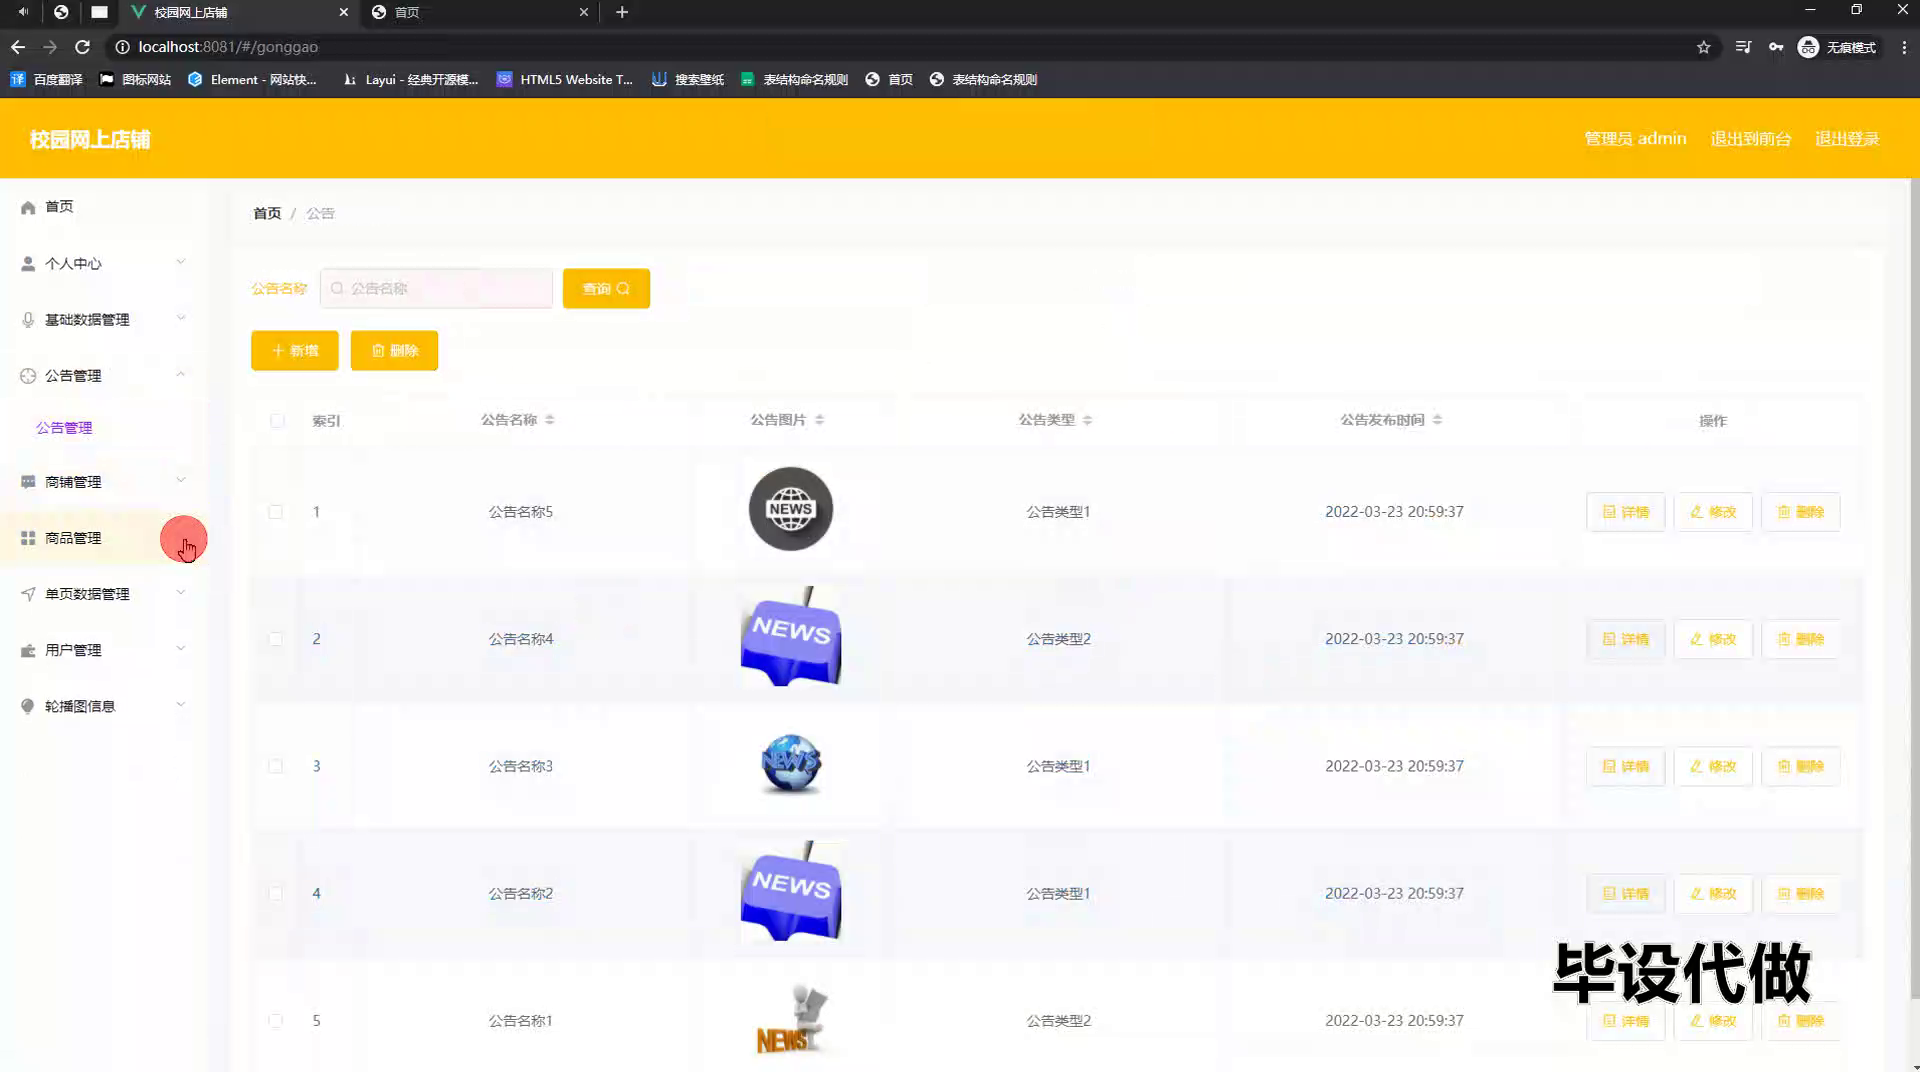Click the 退出到前台 link

click(1750, 139)
